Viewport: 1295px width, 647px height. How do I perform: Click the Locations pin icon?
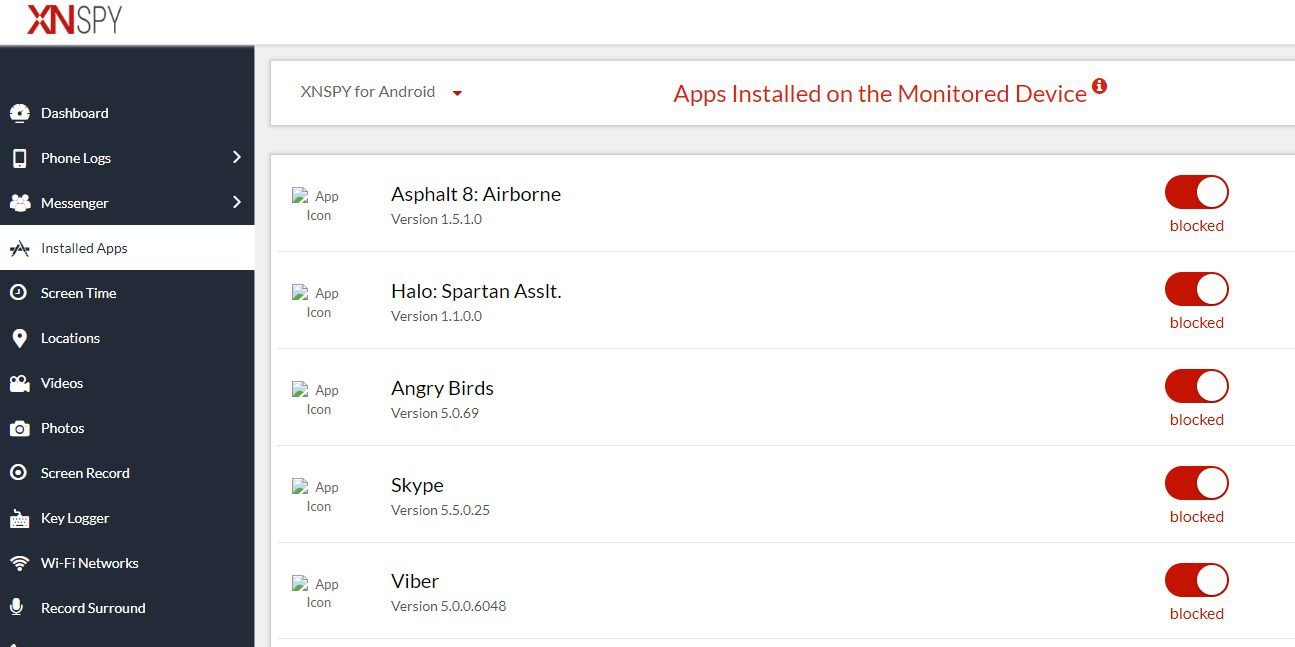click(19, 338)
